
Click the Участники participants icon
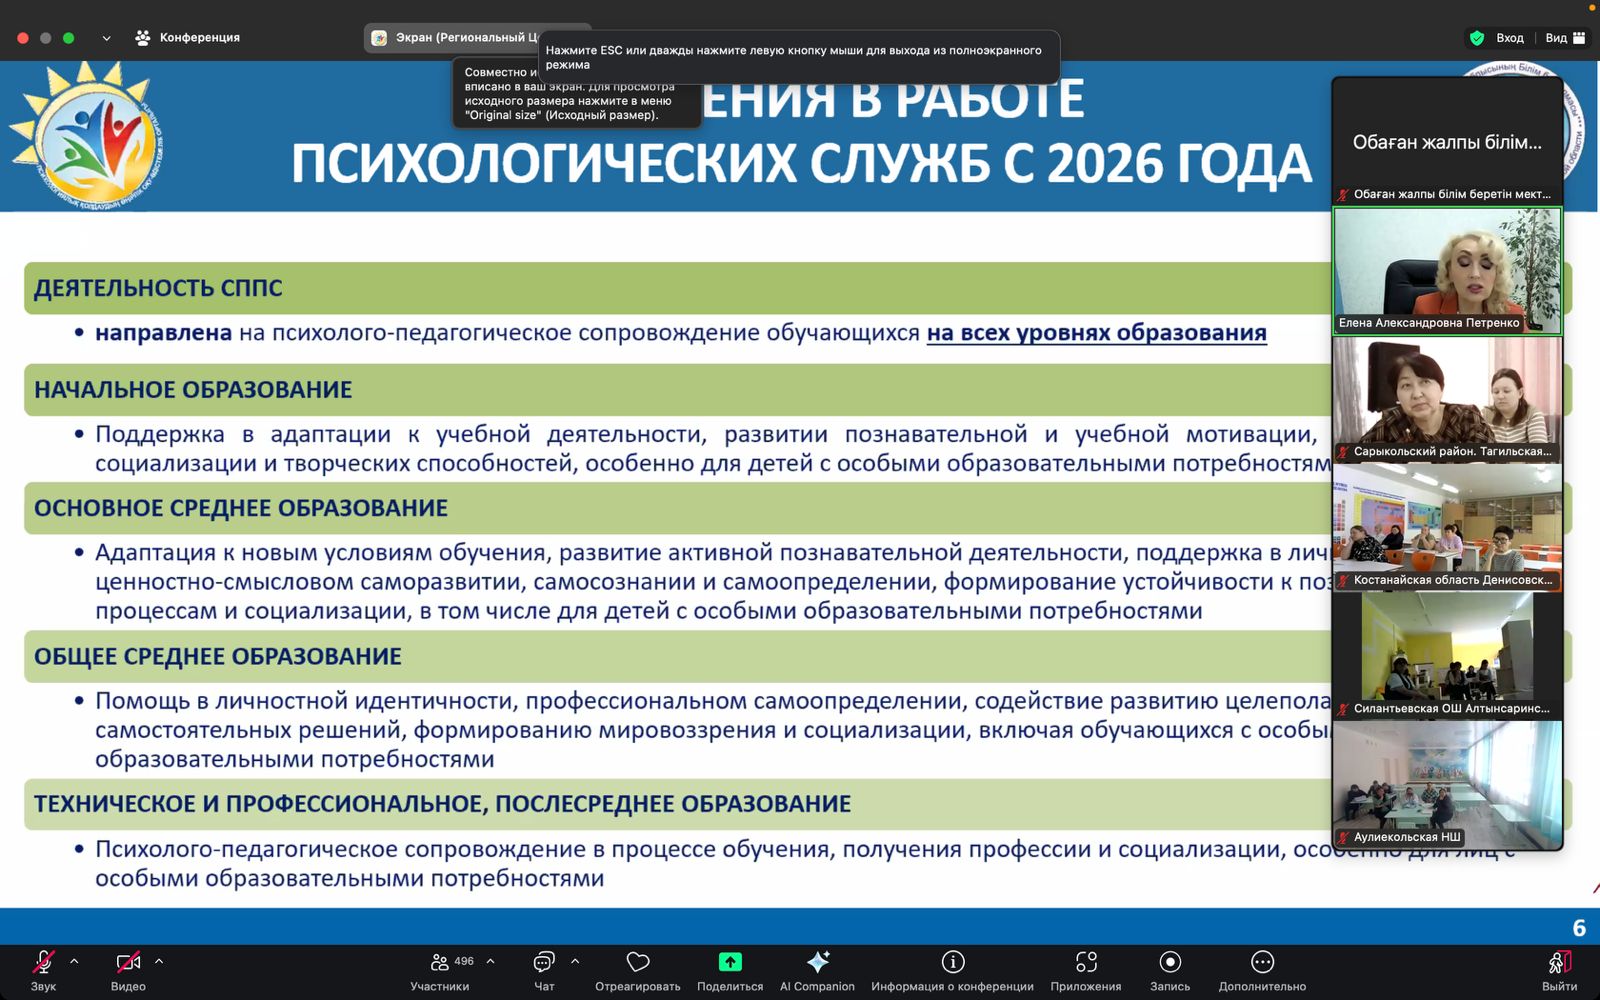point(439,962)
